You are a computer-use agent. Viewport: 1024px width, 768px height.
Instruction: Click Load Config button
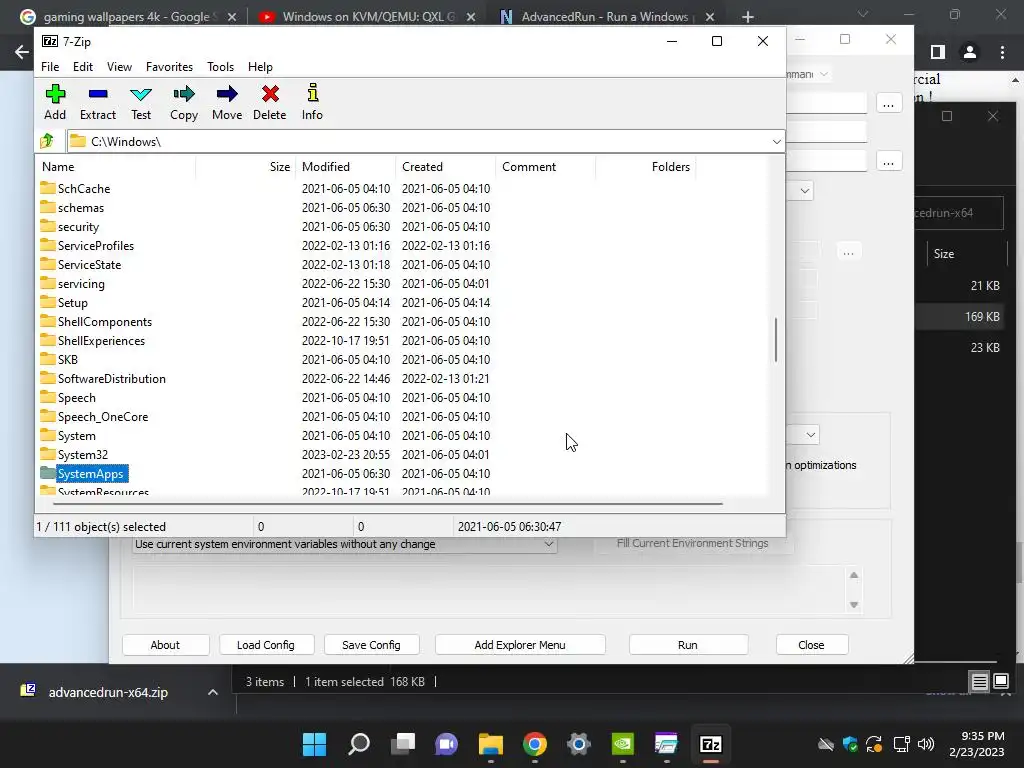click(266, 645)
